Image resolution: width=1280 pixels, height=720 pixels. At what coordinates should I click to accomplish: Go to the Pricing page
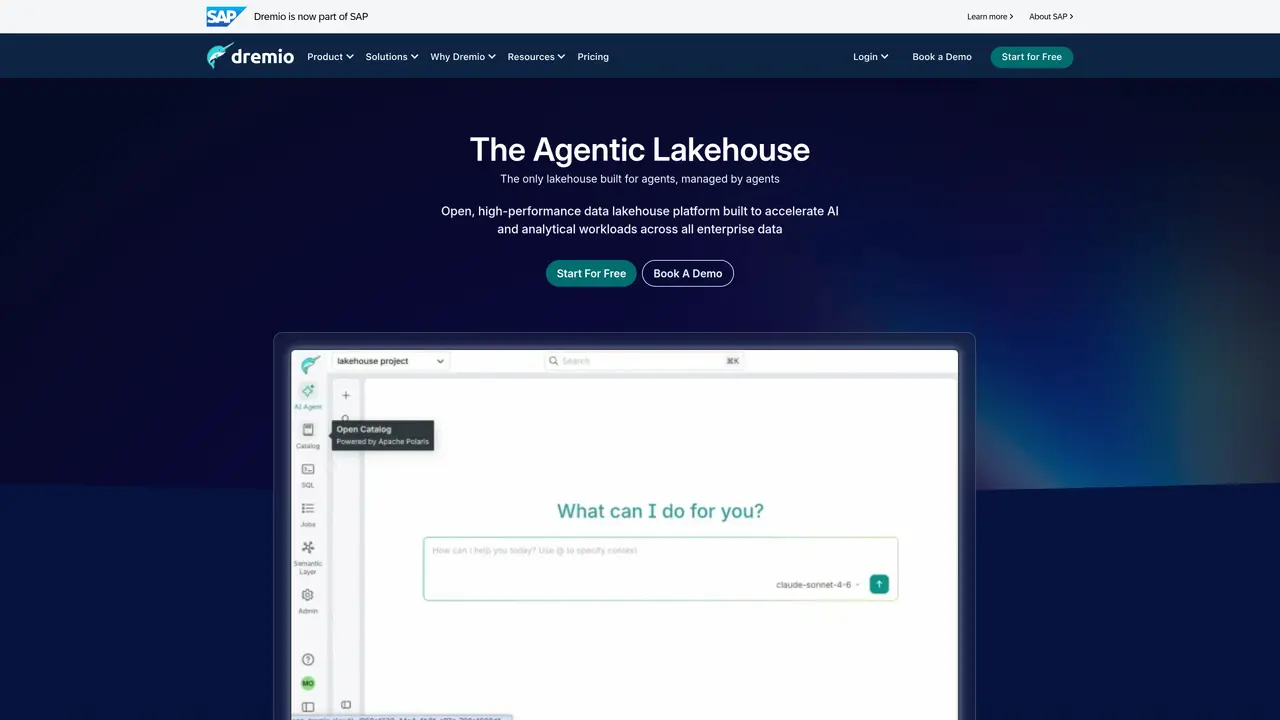coord(593,57)
